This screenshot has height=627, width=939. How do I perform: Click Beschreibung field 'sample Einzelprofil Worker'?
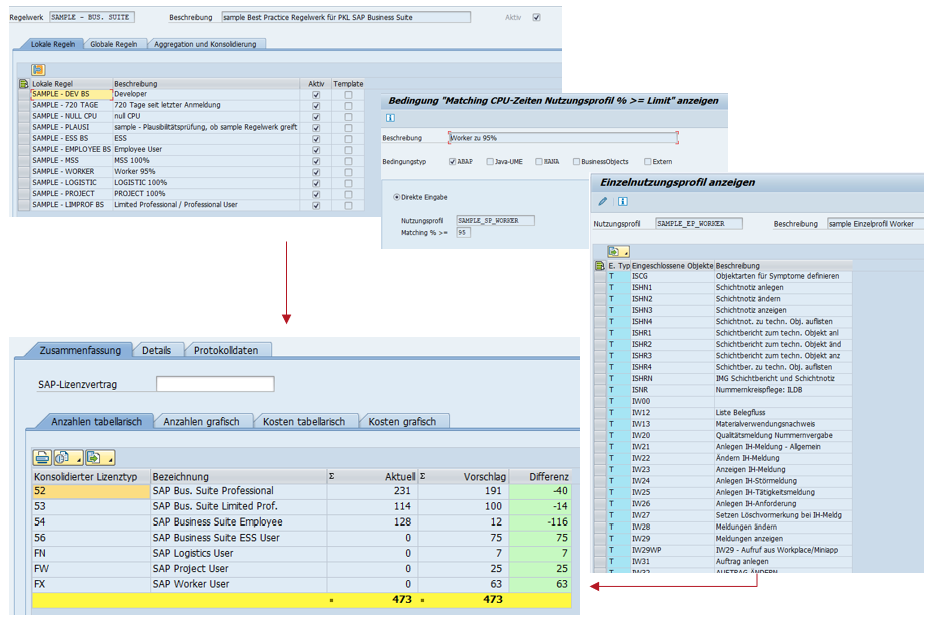click(x=875, y=223)
